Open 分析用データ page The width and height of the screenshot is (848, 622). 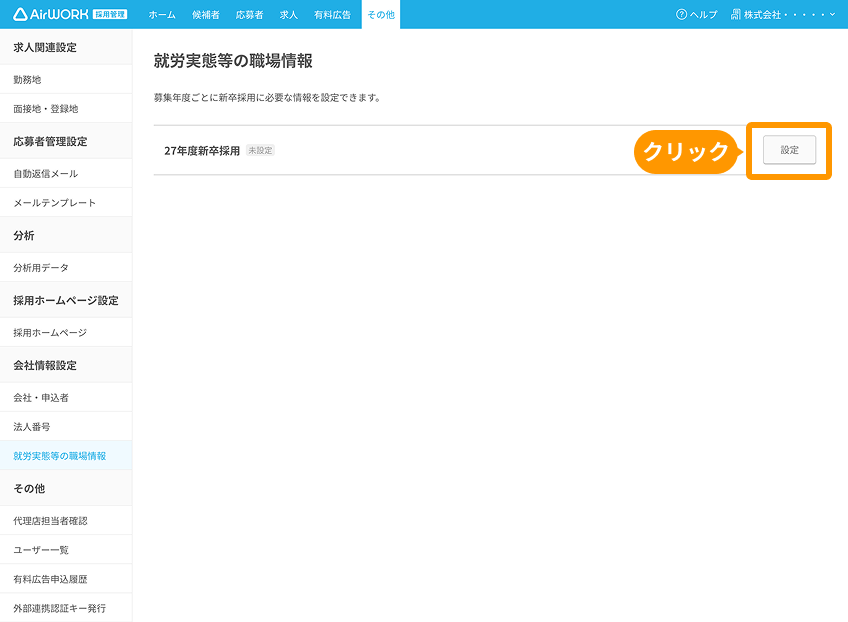point(41,268)
